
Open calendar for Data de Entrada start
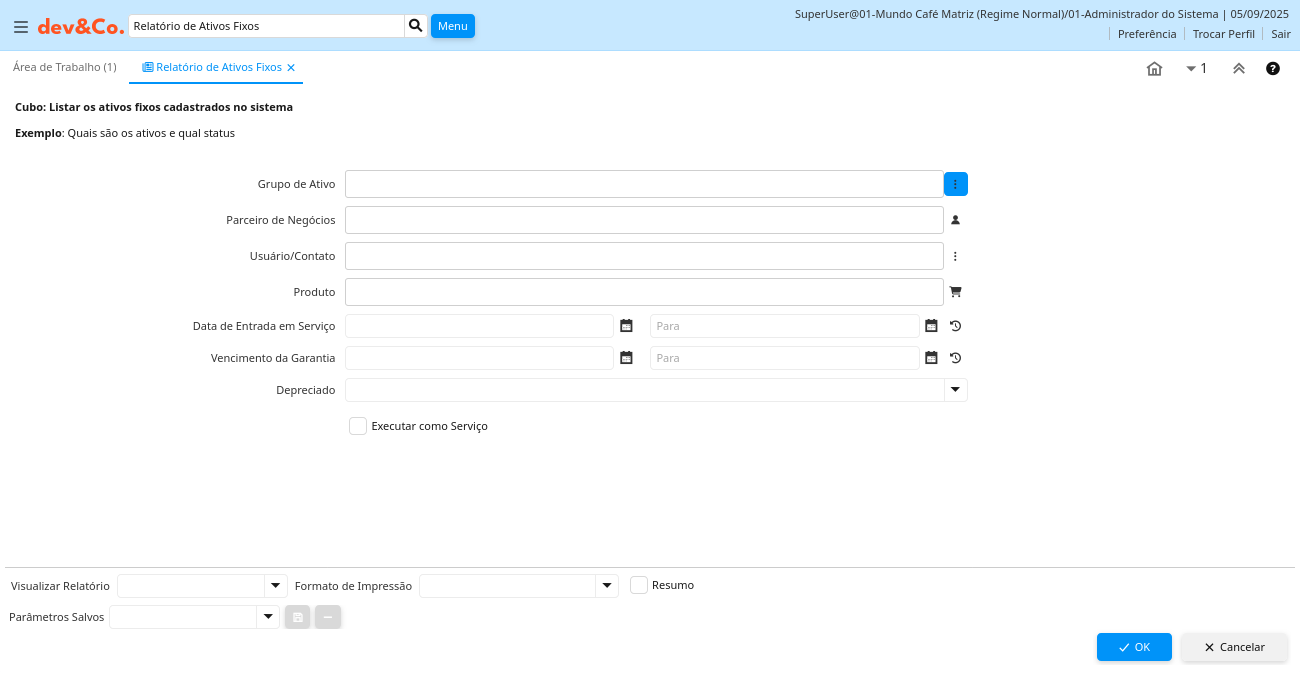[626, 326]
